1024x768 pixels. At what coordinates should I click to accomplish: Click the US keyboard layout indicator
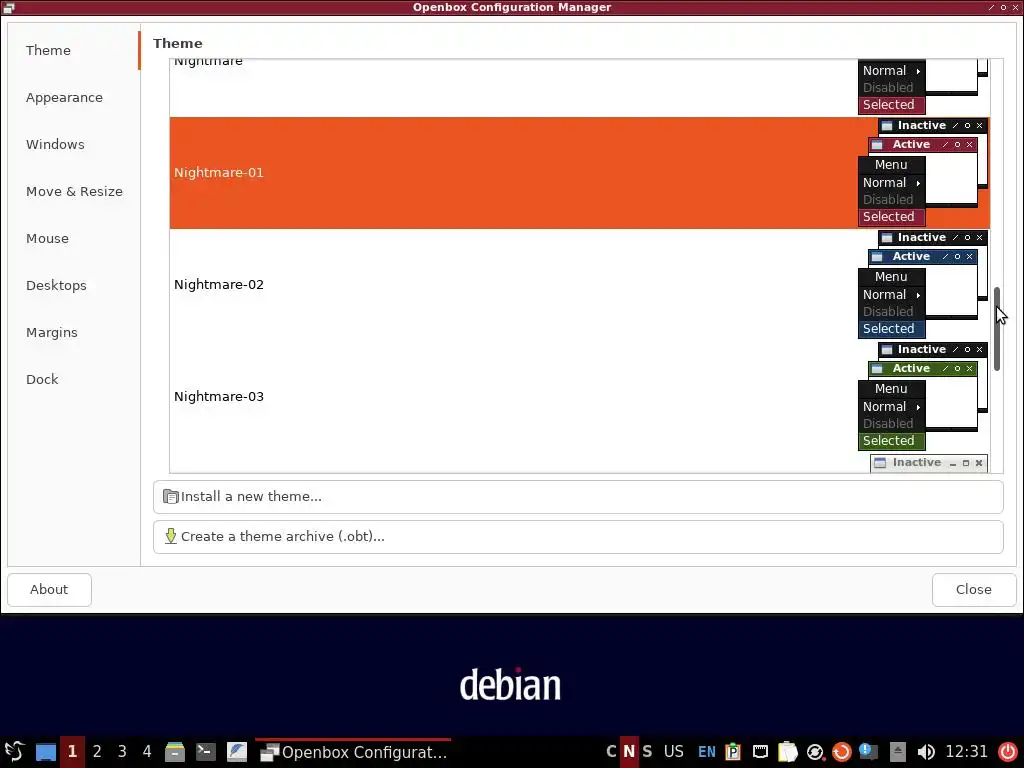tap(673, 752)
